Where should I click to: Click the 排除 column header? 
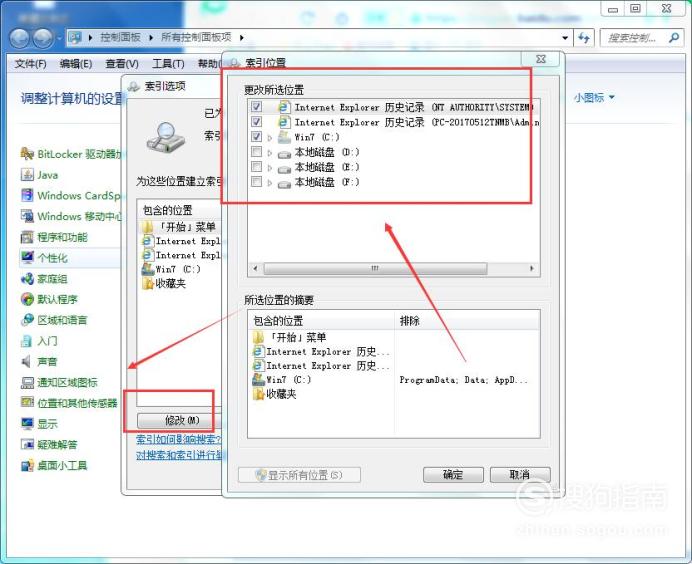pyautogui.click(x=467, y=321)
